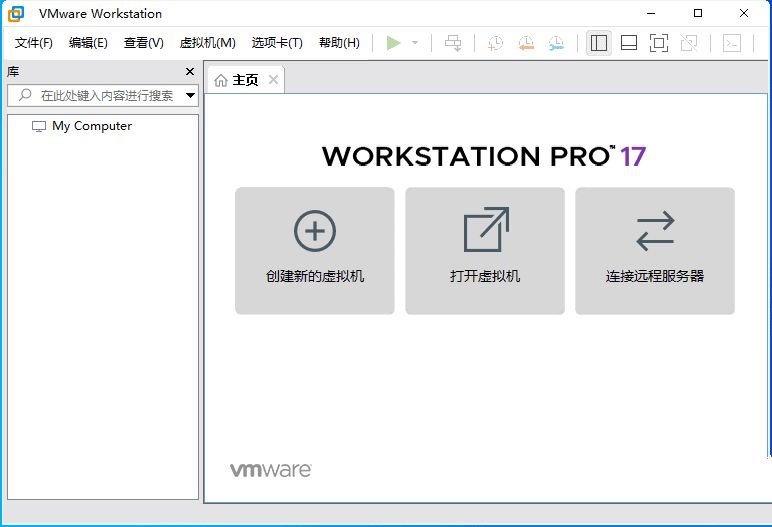Expand the library search filter dropdown

click(190, 96)
